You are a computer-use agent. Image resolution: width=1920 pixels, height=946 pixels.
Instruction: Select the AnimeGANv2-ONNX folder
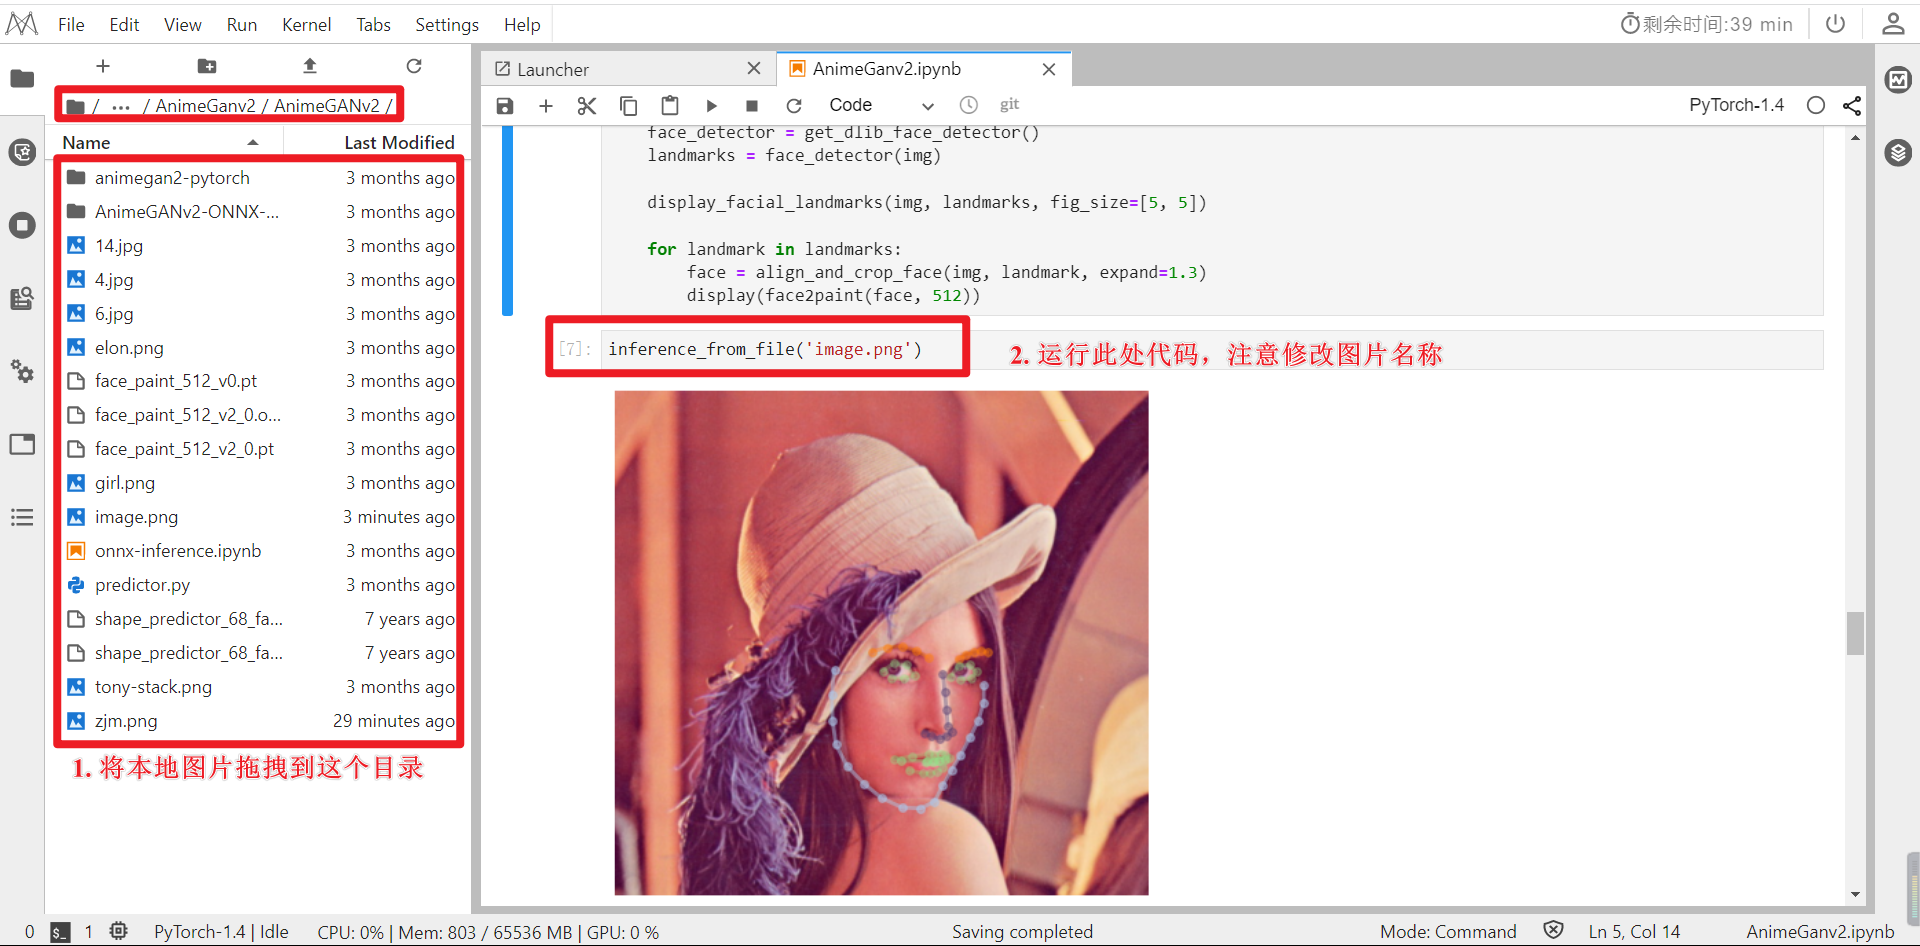[260, 212]
